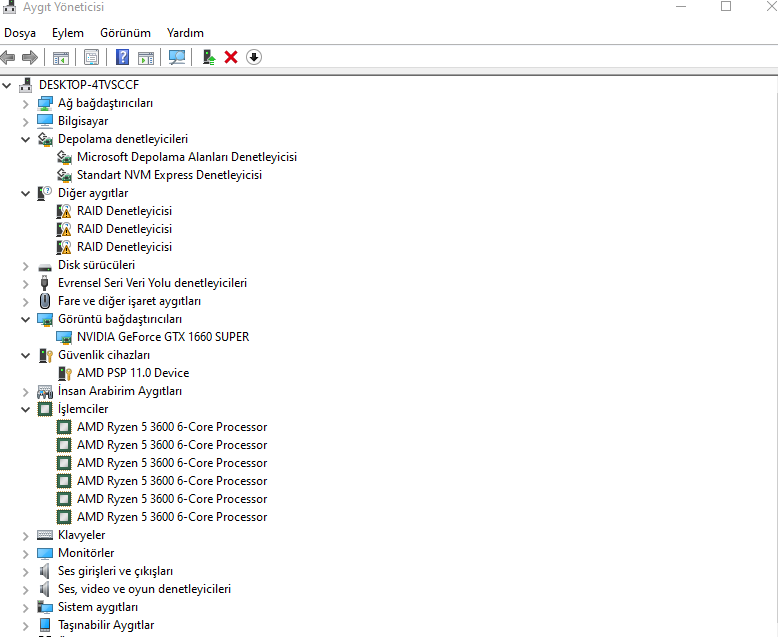Click the Disable device down-arrow icon

[x=254, y=57]
